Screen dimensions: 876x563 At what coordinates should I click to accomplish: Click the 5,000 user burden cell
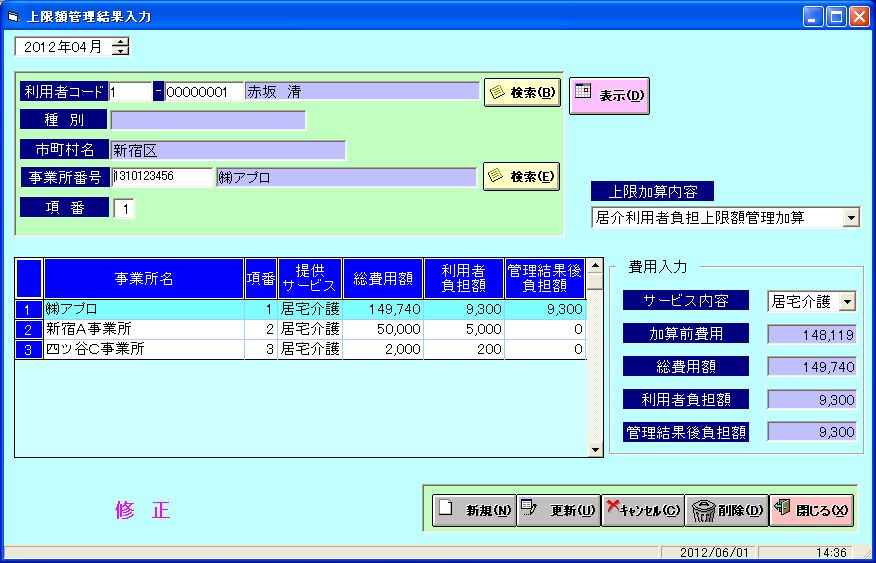pyautogui.click(x=464, y=330)
